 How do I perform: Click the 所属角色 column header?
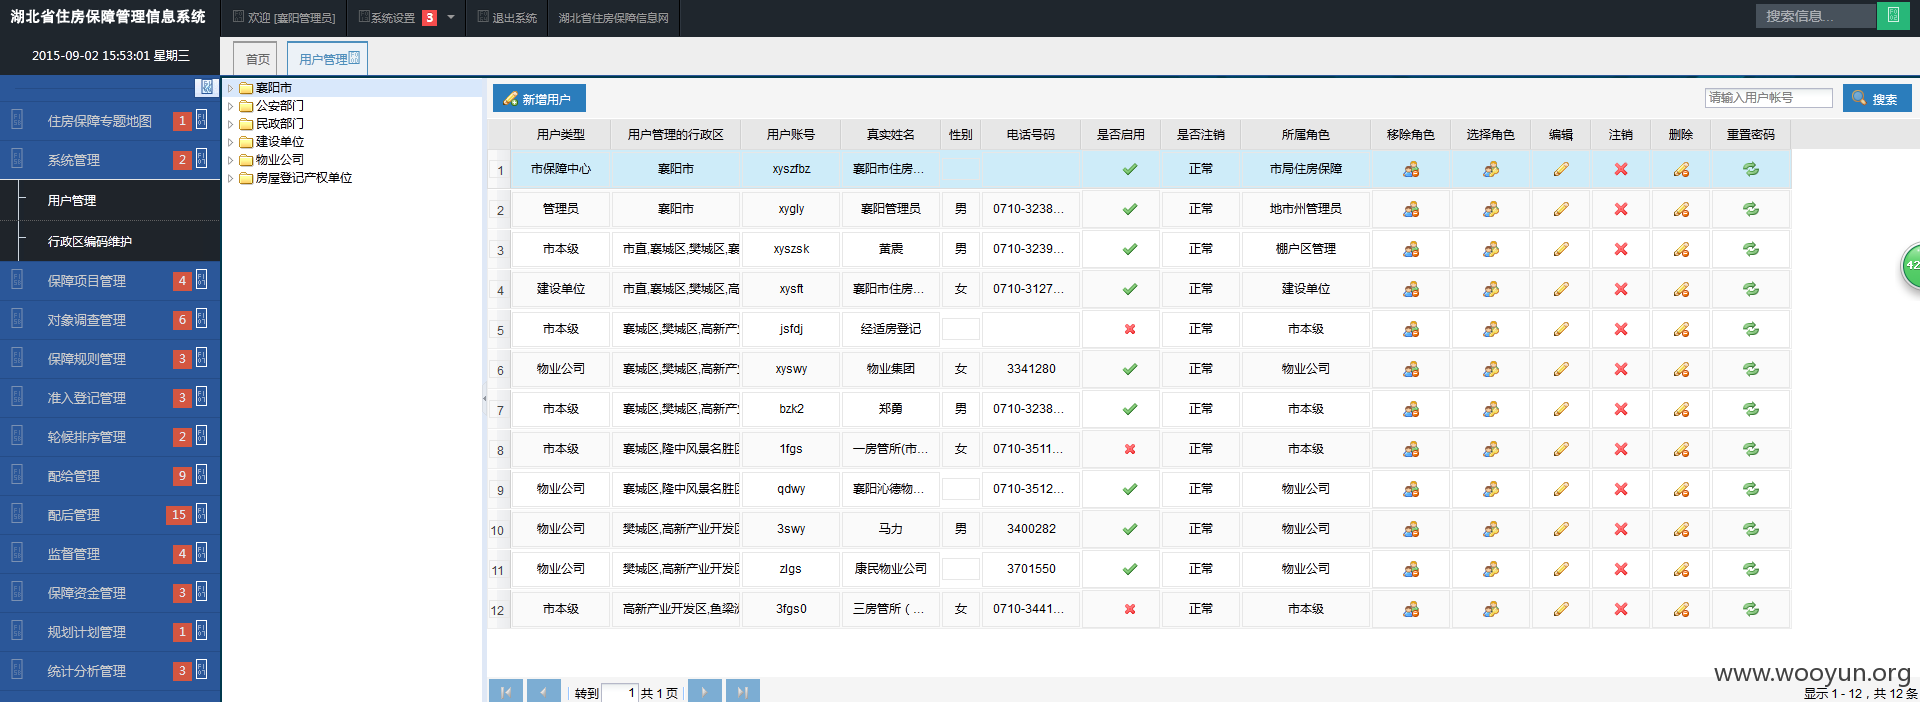click(x=1306, y=134)
